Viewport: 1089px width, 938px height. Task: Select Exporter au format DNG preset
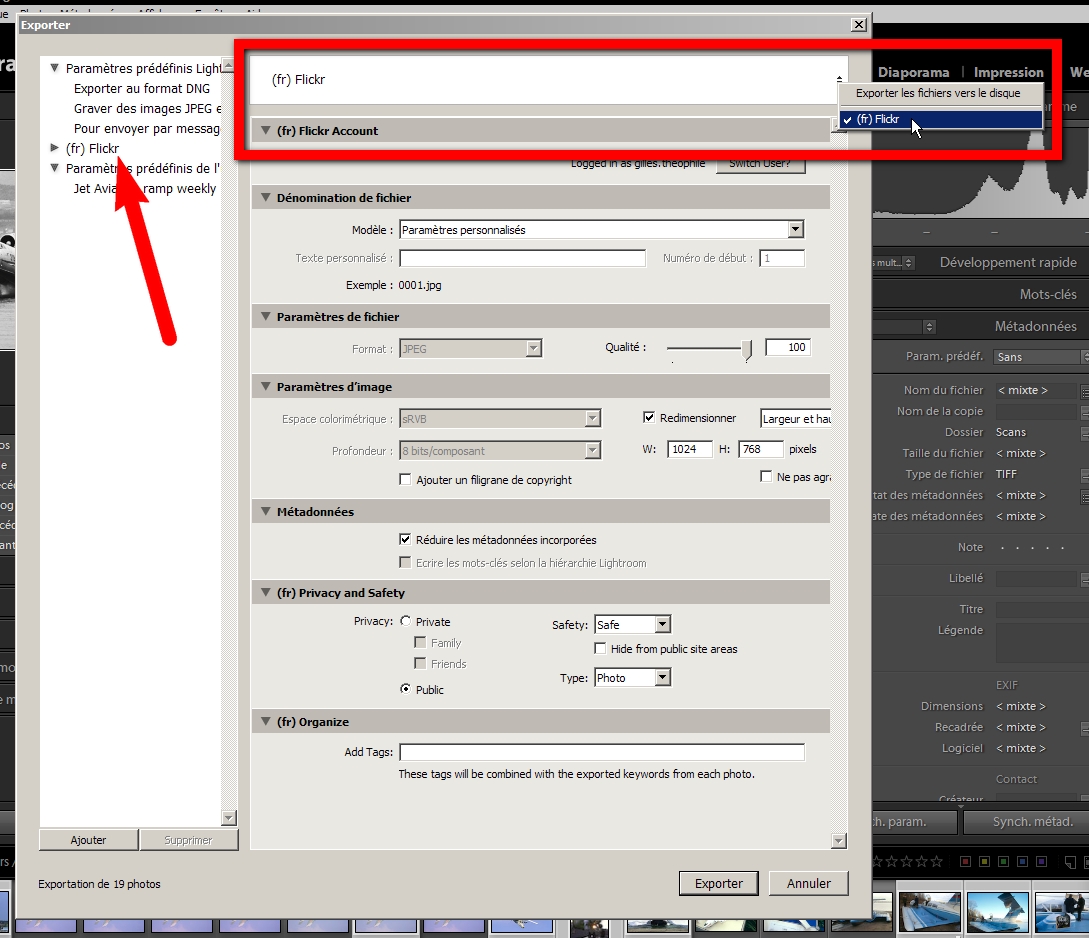tap(142, 88)
